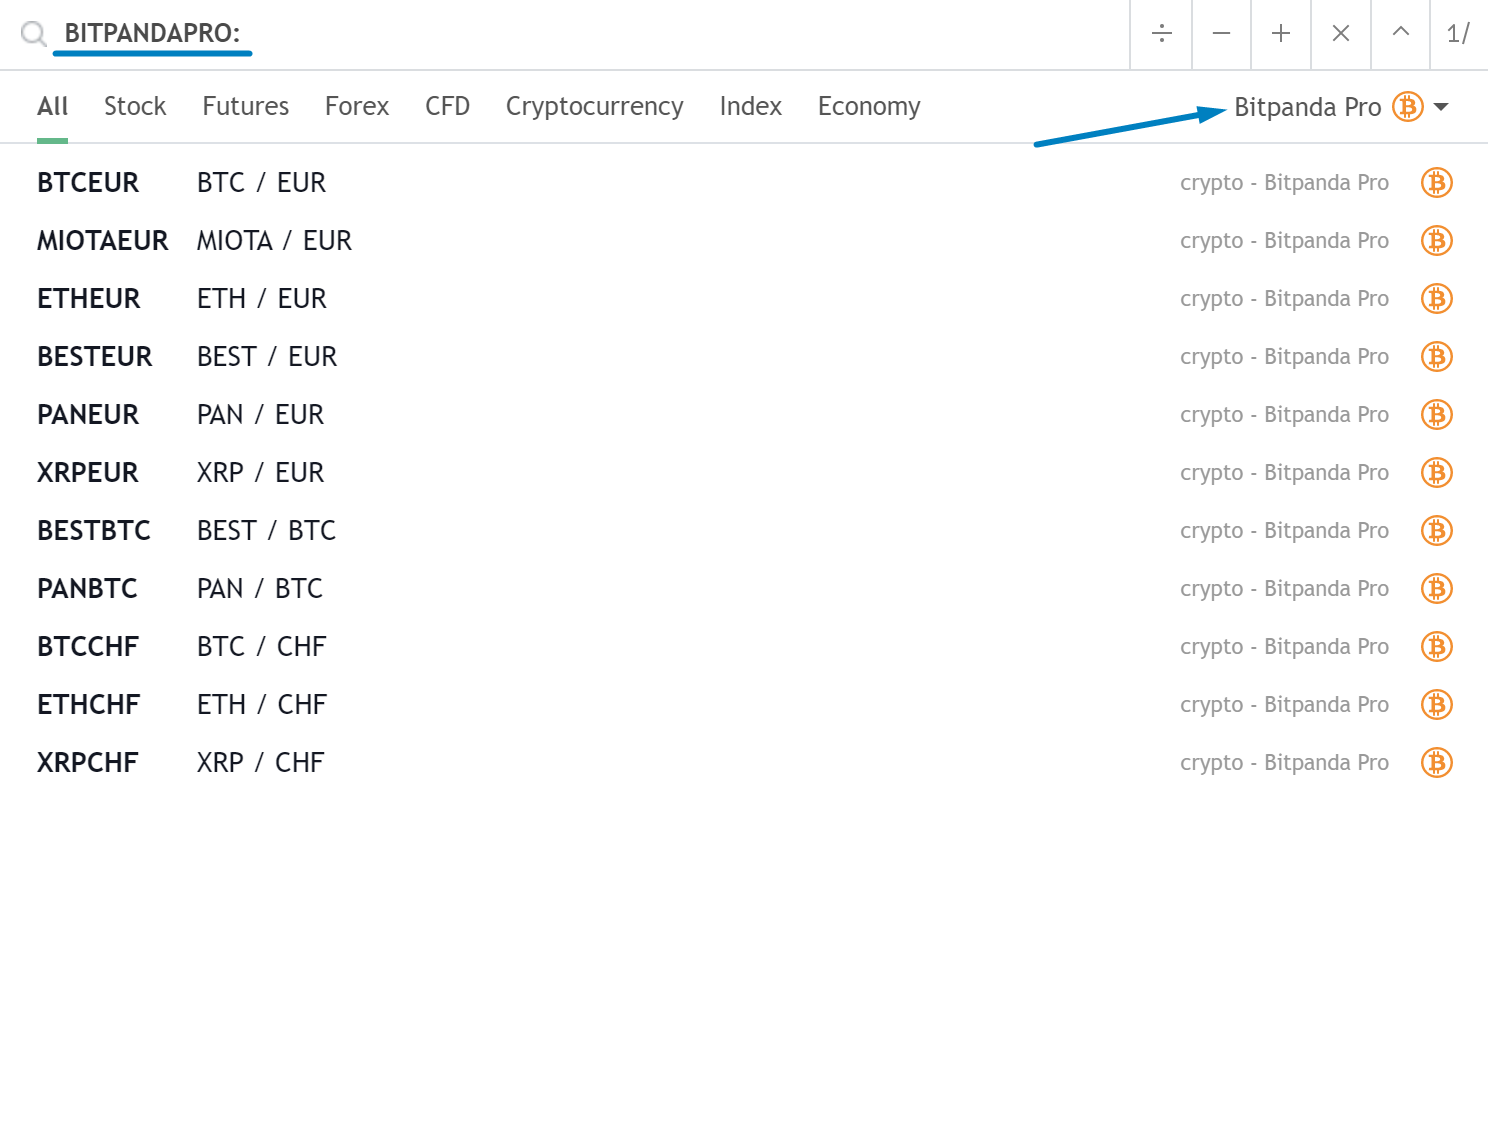The image size is (1488, 1134).
Task: Click the Bitcoin icon in BTCCHF row
Action: [1437, 647]
